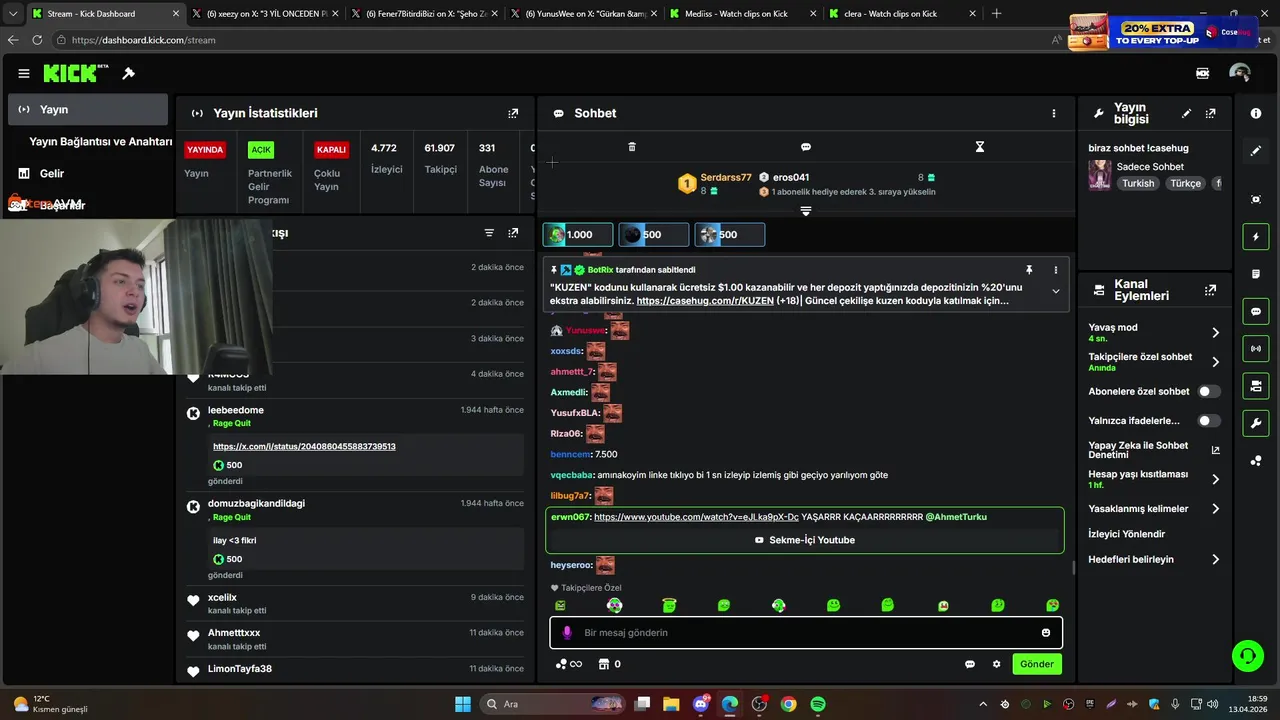Expand Hedefleri belirleyin option
Screen dimensions: 1280x720
click(1215, 559)
